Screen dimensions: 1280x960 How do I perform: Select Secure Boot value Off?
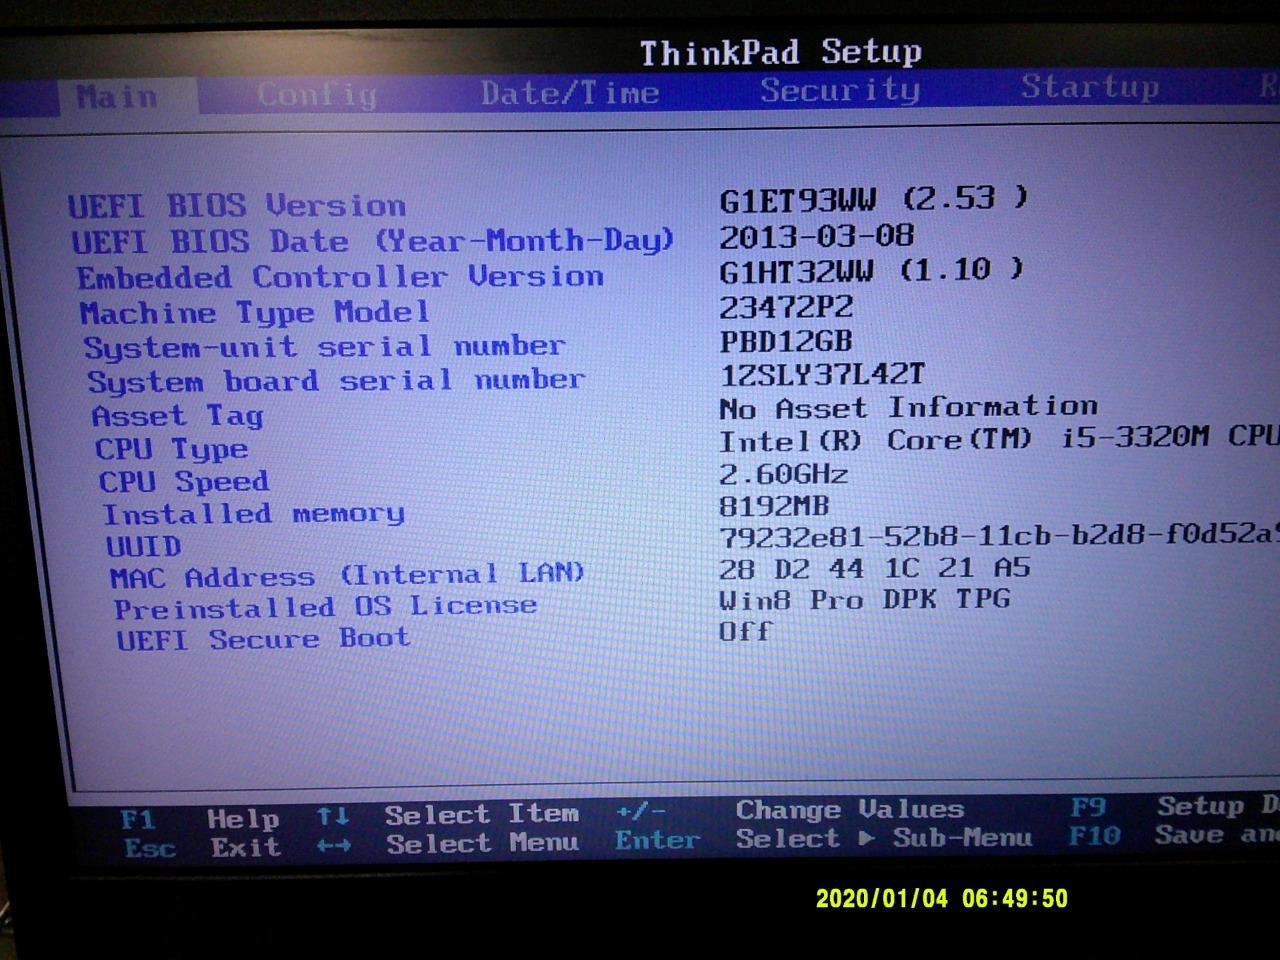pos(746,631)
